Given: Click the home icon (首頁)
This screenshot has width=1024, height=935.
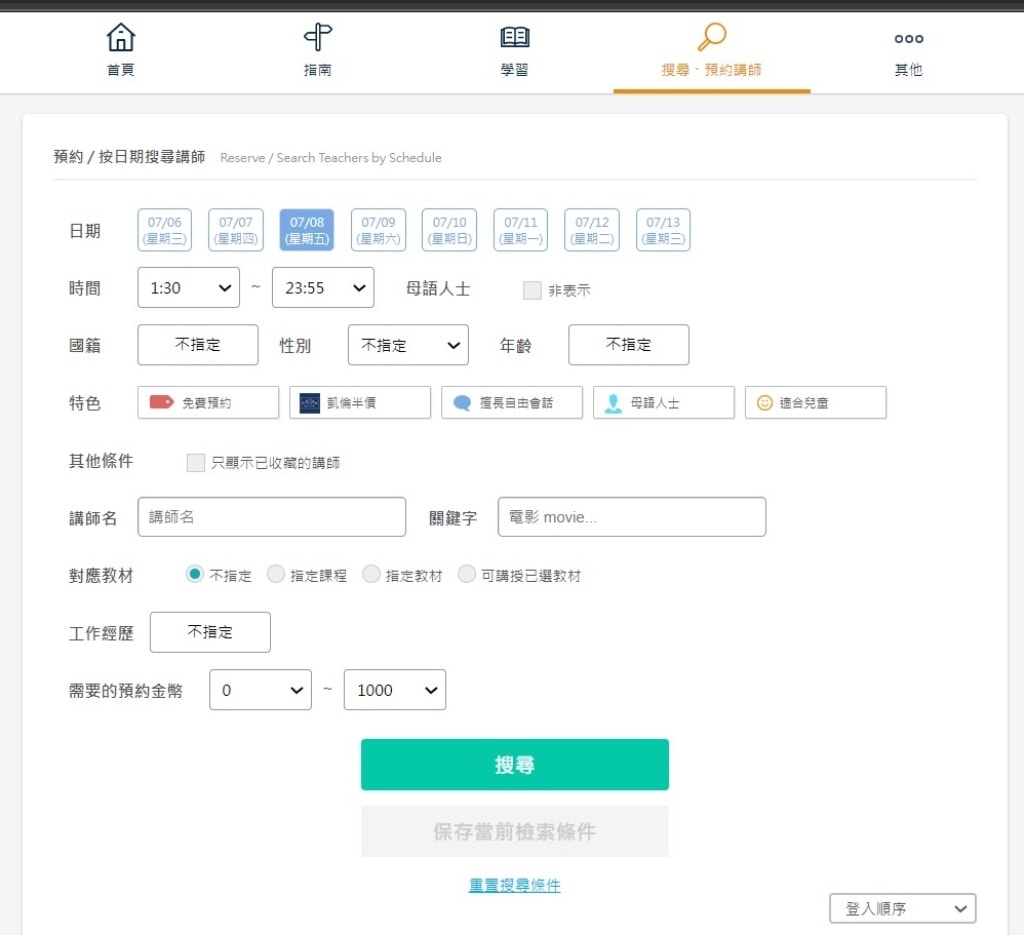Looking at the screenshot, I should click(121, 39).
